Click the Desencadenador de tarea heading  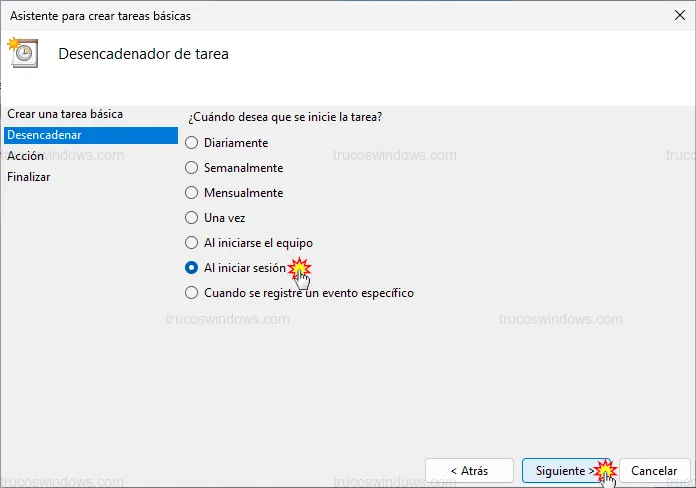(x=144, y=54)
